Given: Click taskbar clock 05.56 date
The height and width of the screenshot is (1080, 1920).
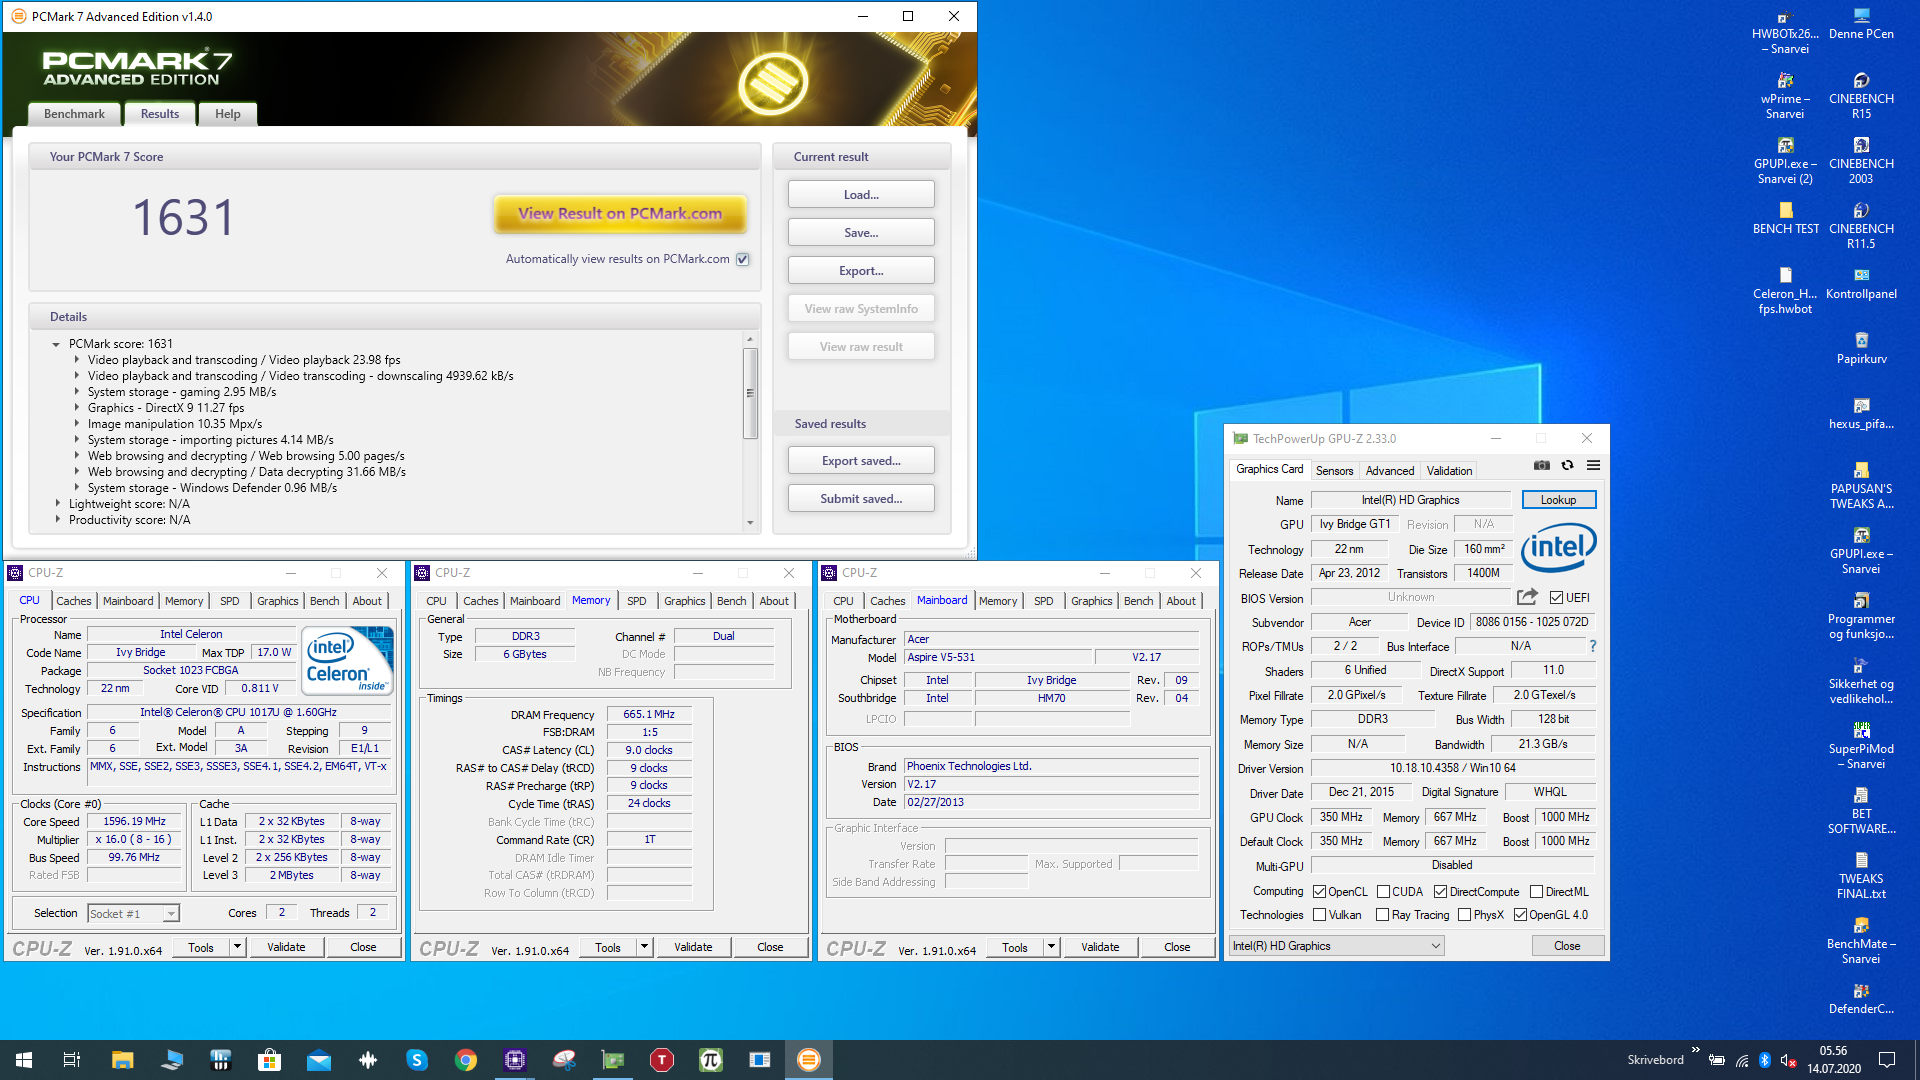Looking at the screenshot, I should click(1833, 1060).
